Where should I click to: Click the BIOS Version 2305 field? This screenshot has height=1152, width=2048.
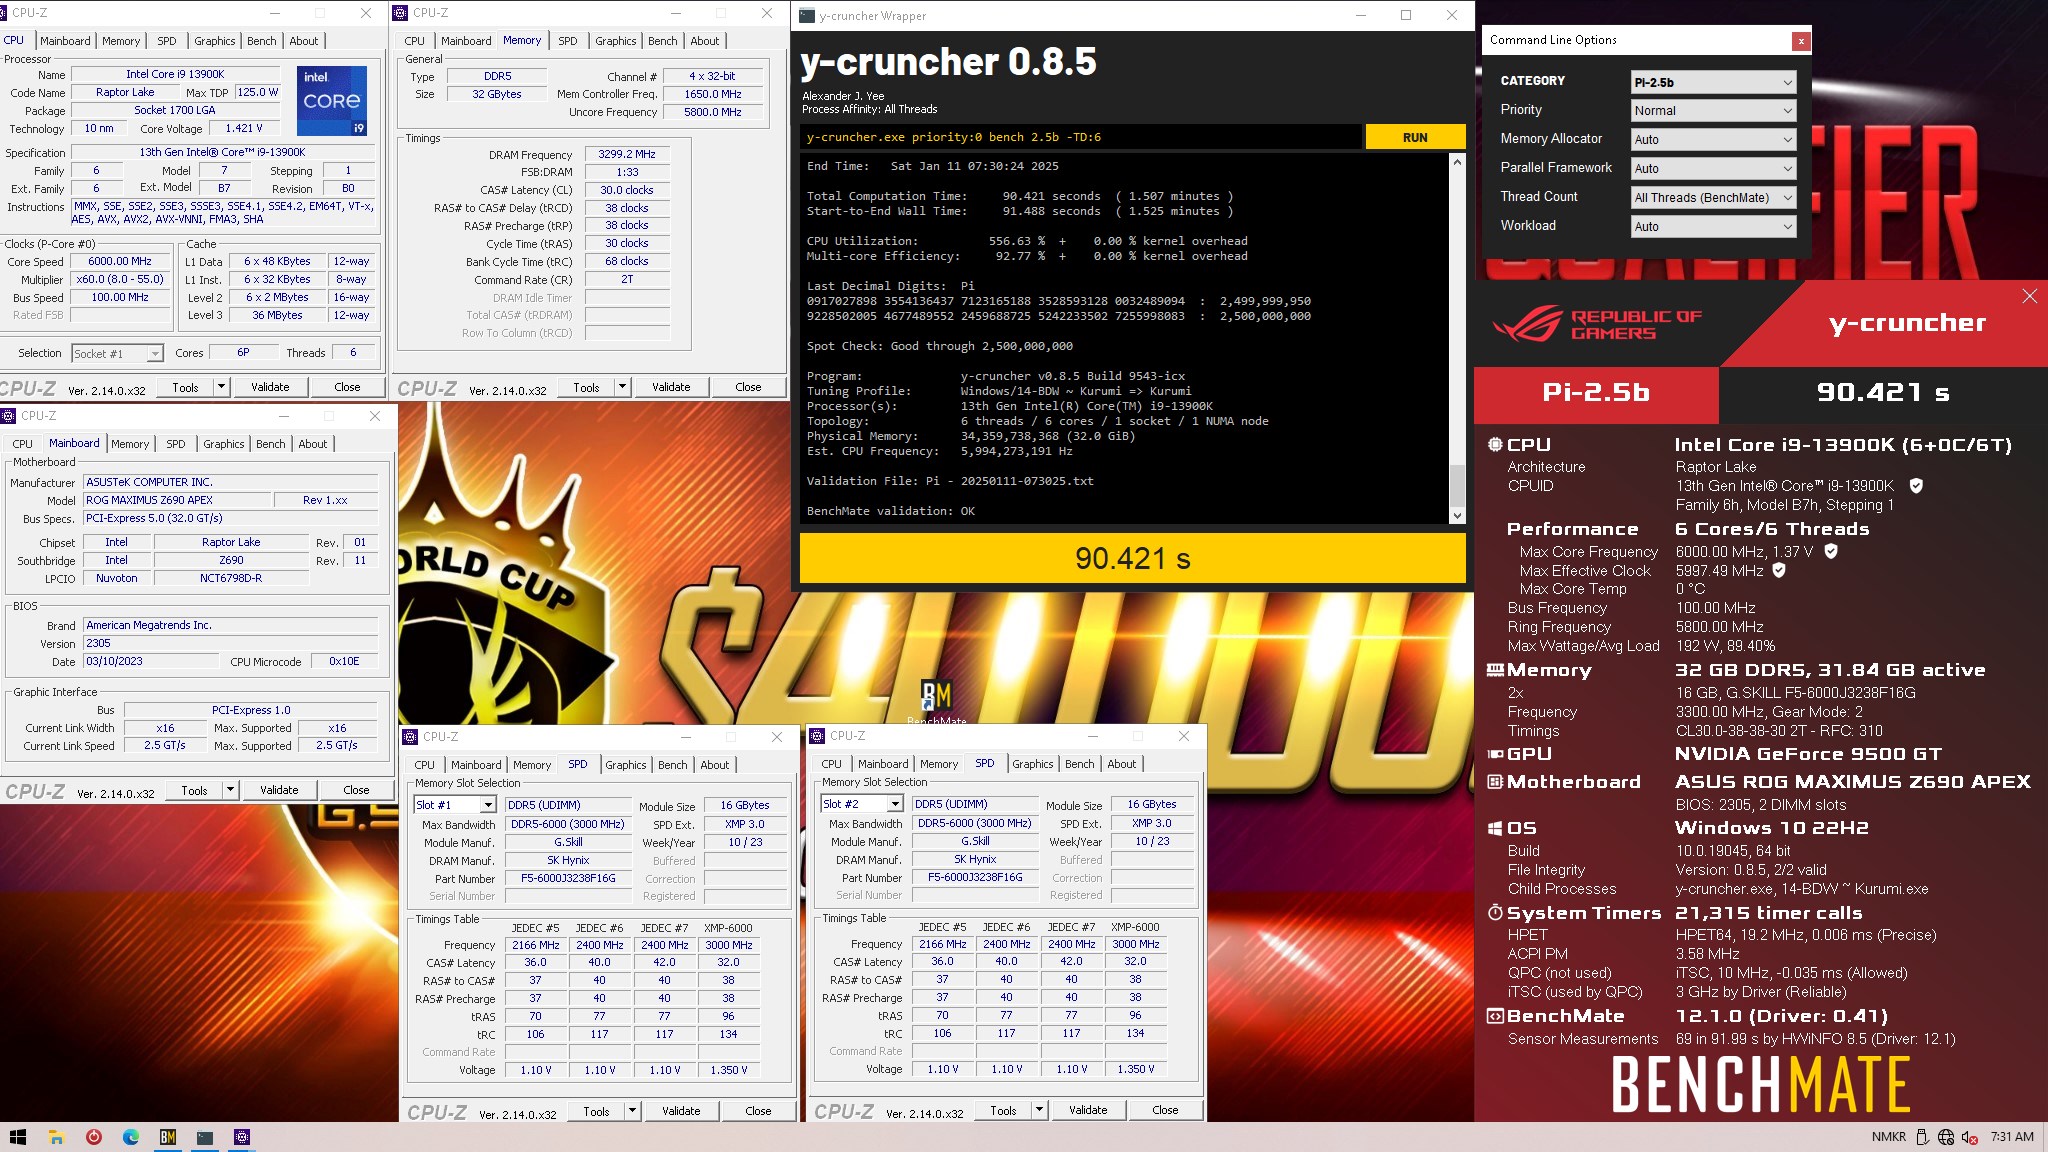[x=230, y=643]
